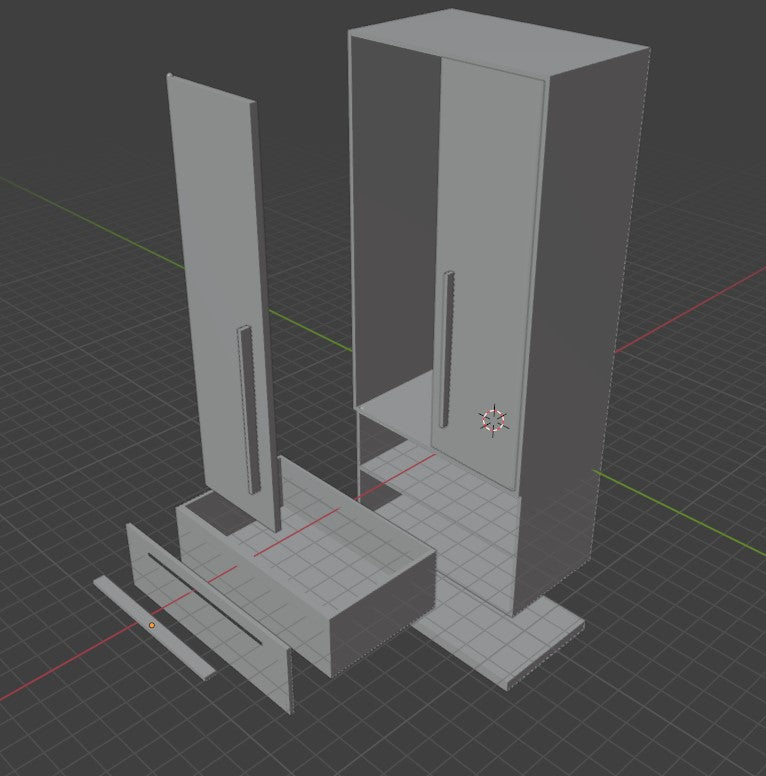Select the base plate beneath the cabinet
The image size is (766, 776).
coord(500,638)
